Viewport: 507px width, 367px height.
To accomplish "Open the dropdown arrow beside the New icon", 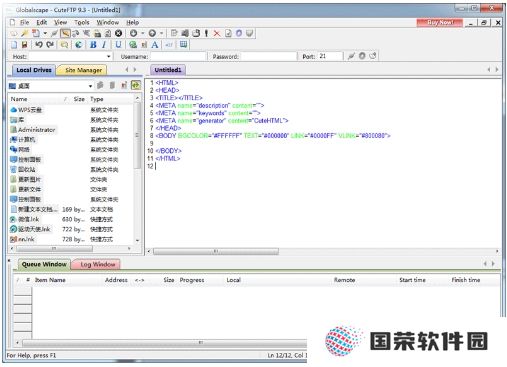I will coord(45,33).
